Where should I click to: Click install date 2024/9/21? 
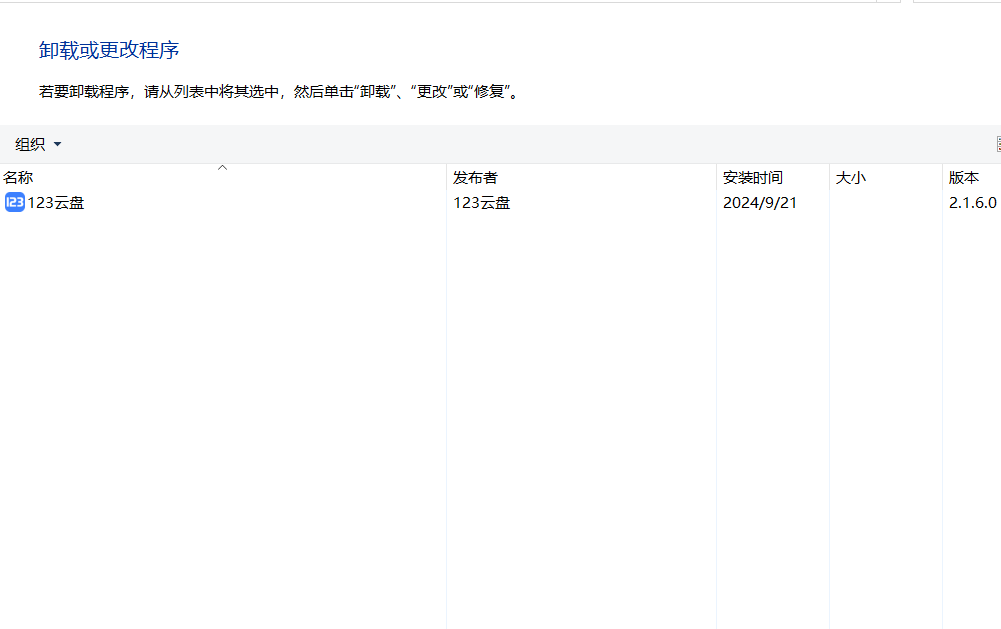click(760, 202)
